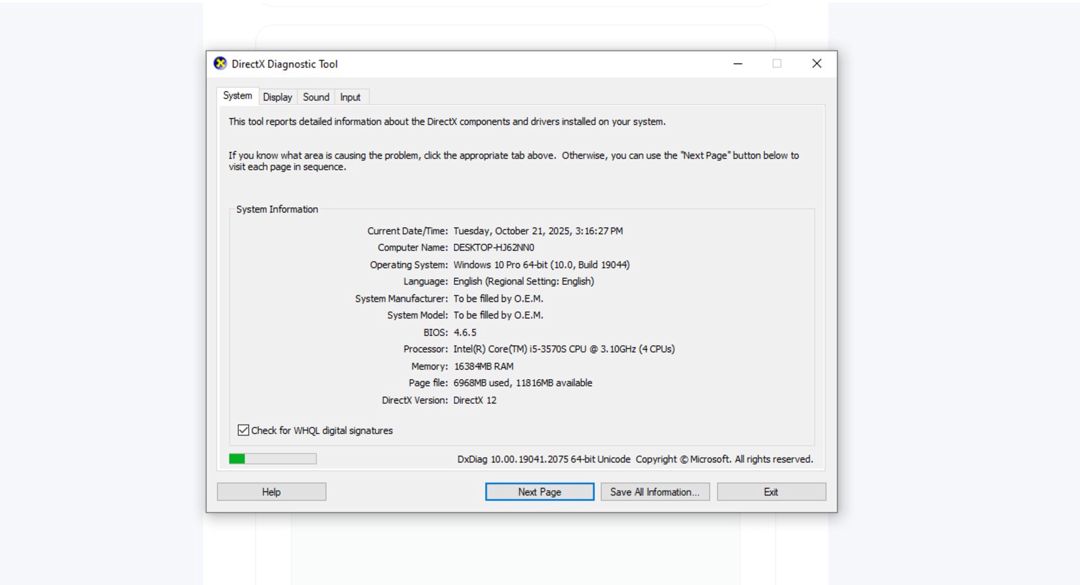
Task: Click the 16384MB RAM memory value
Action: click(484, 367)
